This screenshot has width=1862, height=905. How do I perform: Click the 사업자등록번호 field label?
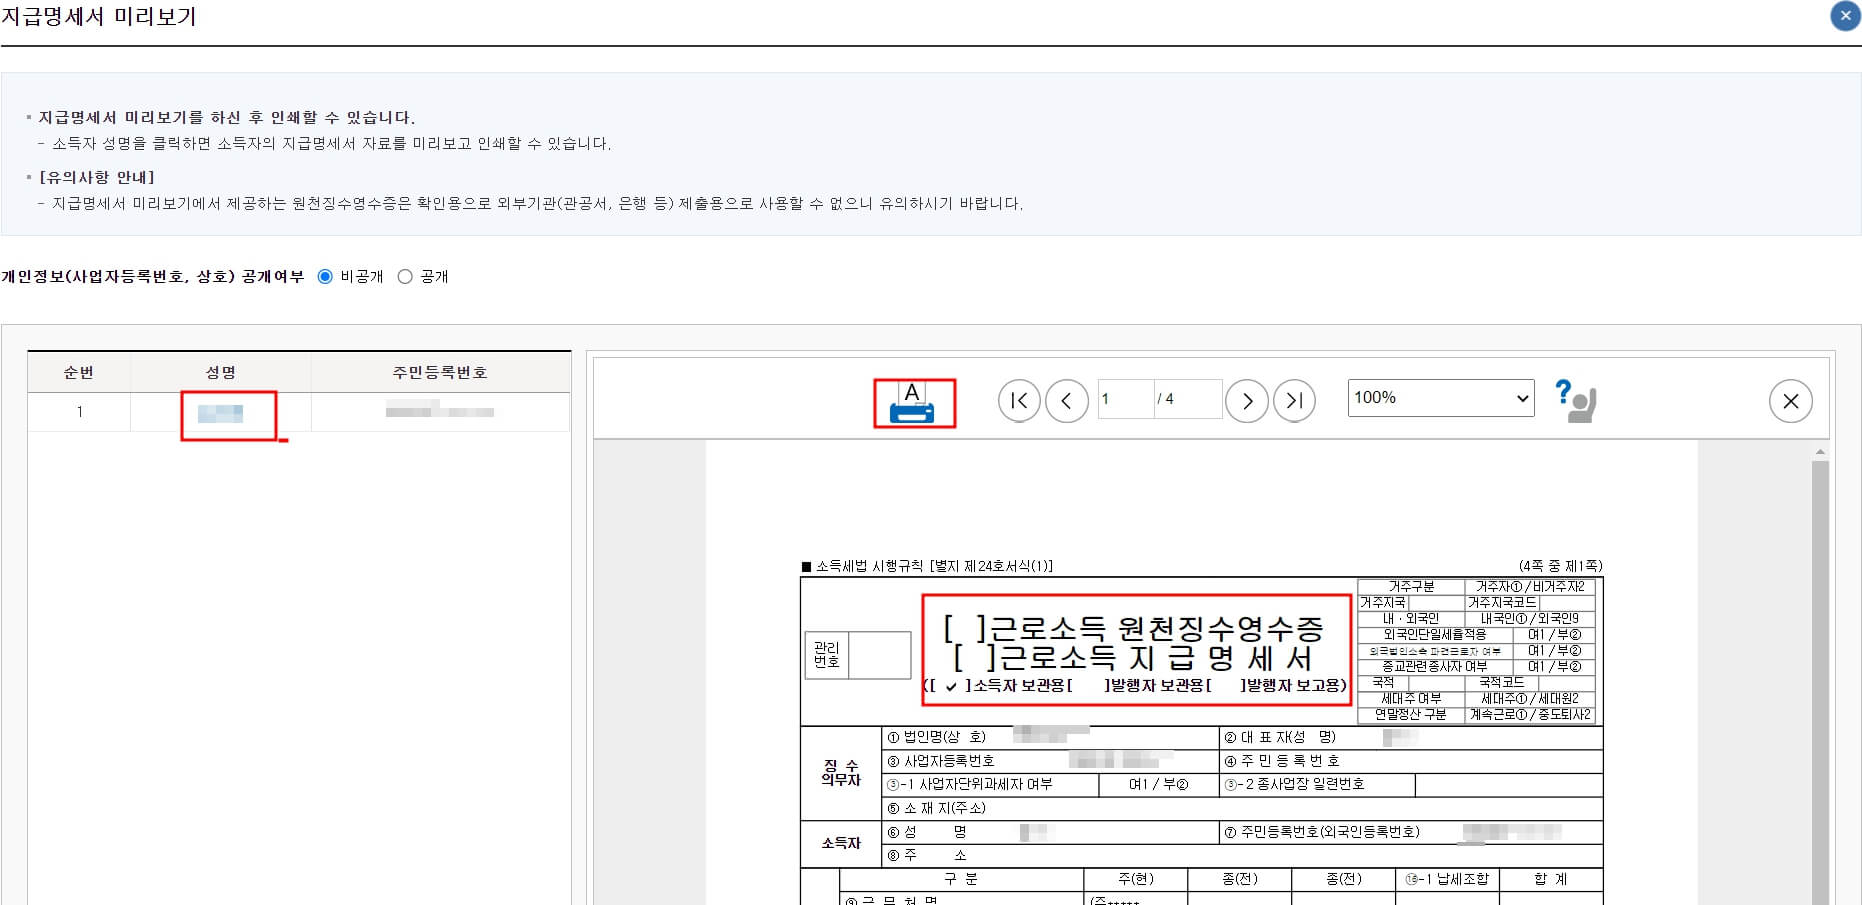pyautogui.click(x=940, y=761)
